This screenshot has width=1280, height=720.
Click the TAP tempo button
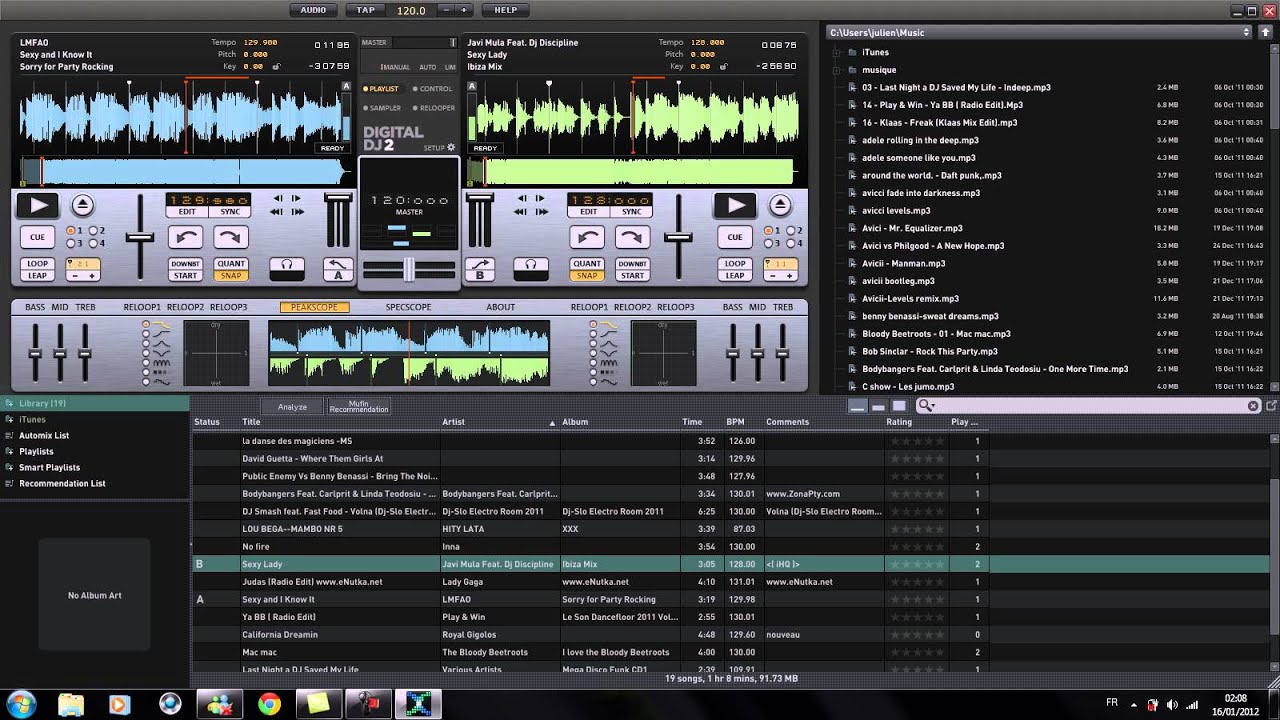(366, 10)
